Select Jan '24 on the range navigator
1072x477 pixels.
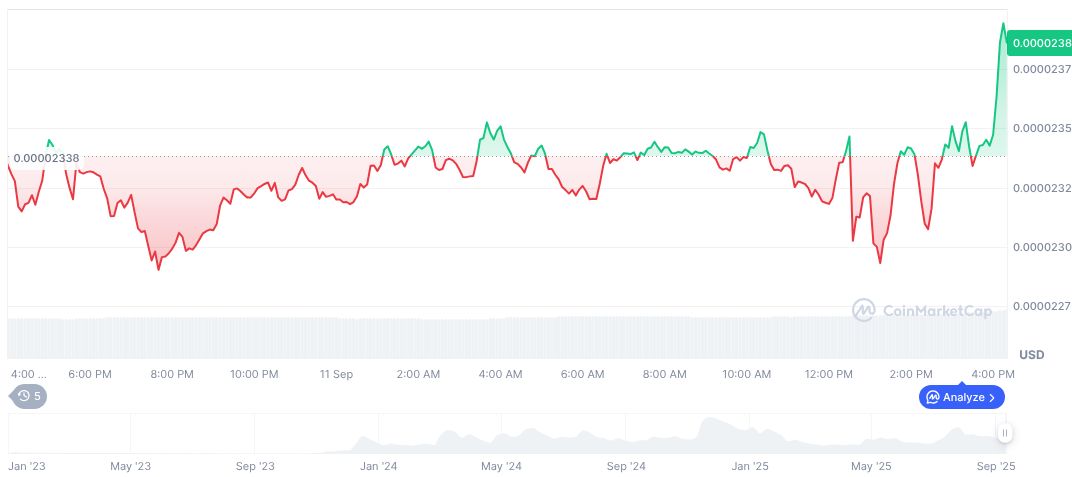point(378,466)
